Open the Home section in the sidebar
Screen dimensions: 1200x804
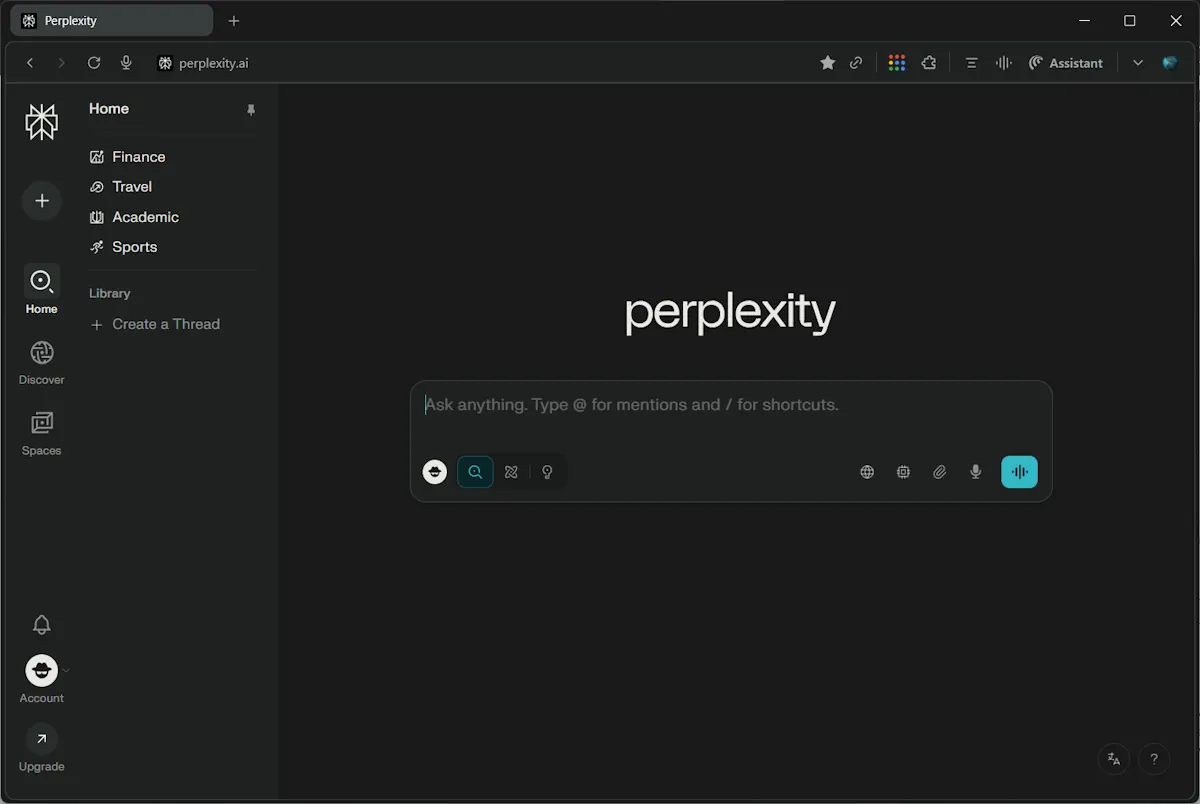pyautogui.click(x=41, y=290)
